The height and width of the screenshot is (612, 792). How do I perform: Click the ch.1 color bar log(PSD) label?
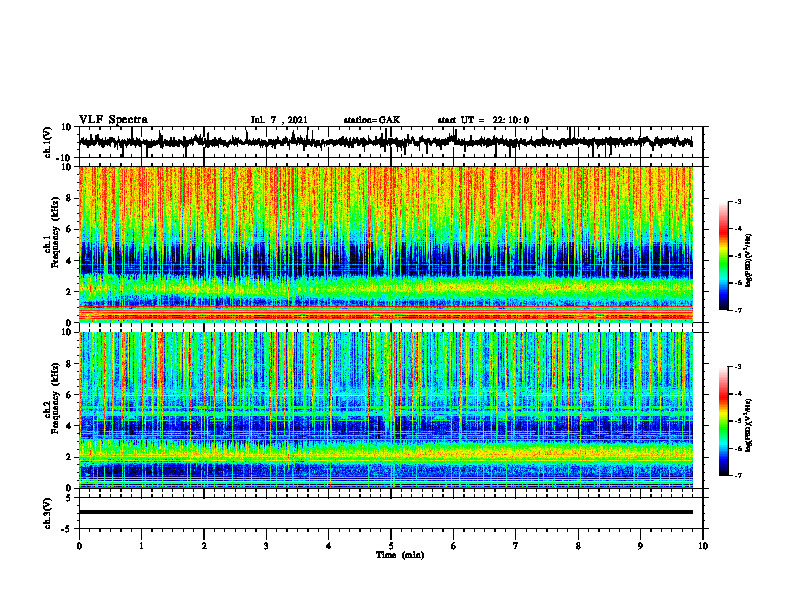(x=750, y=261)
